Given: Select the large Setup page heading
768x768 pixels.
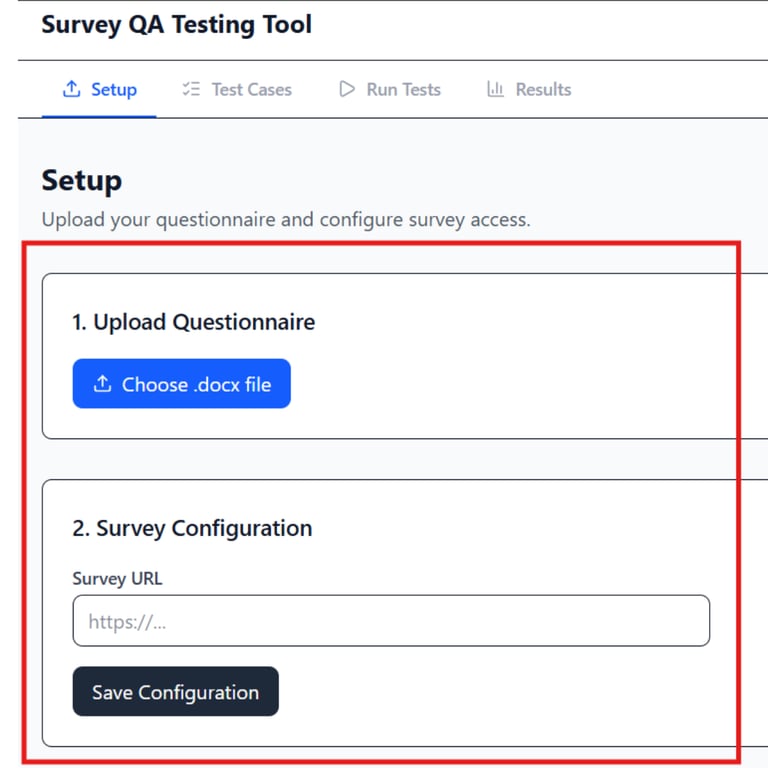Looking at the screenshot, I should click(x=82, y=180).
